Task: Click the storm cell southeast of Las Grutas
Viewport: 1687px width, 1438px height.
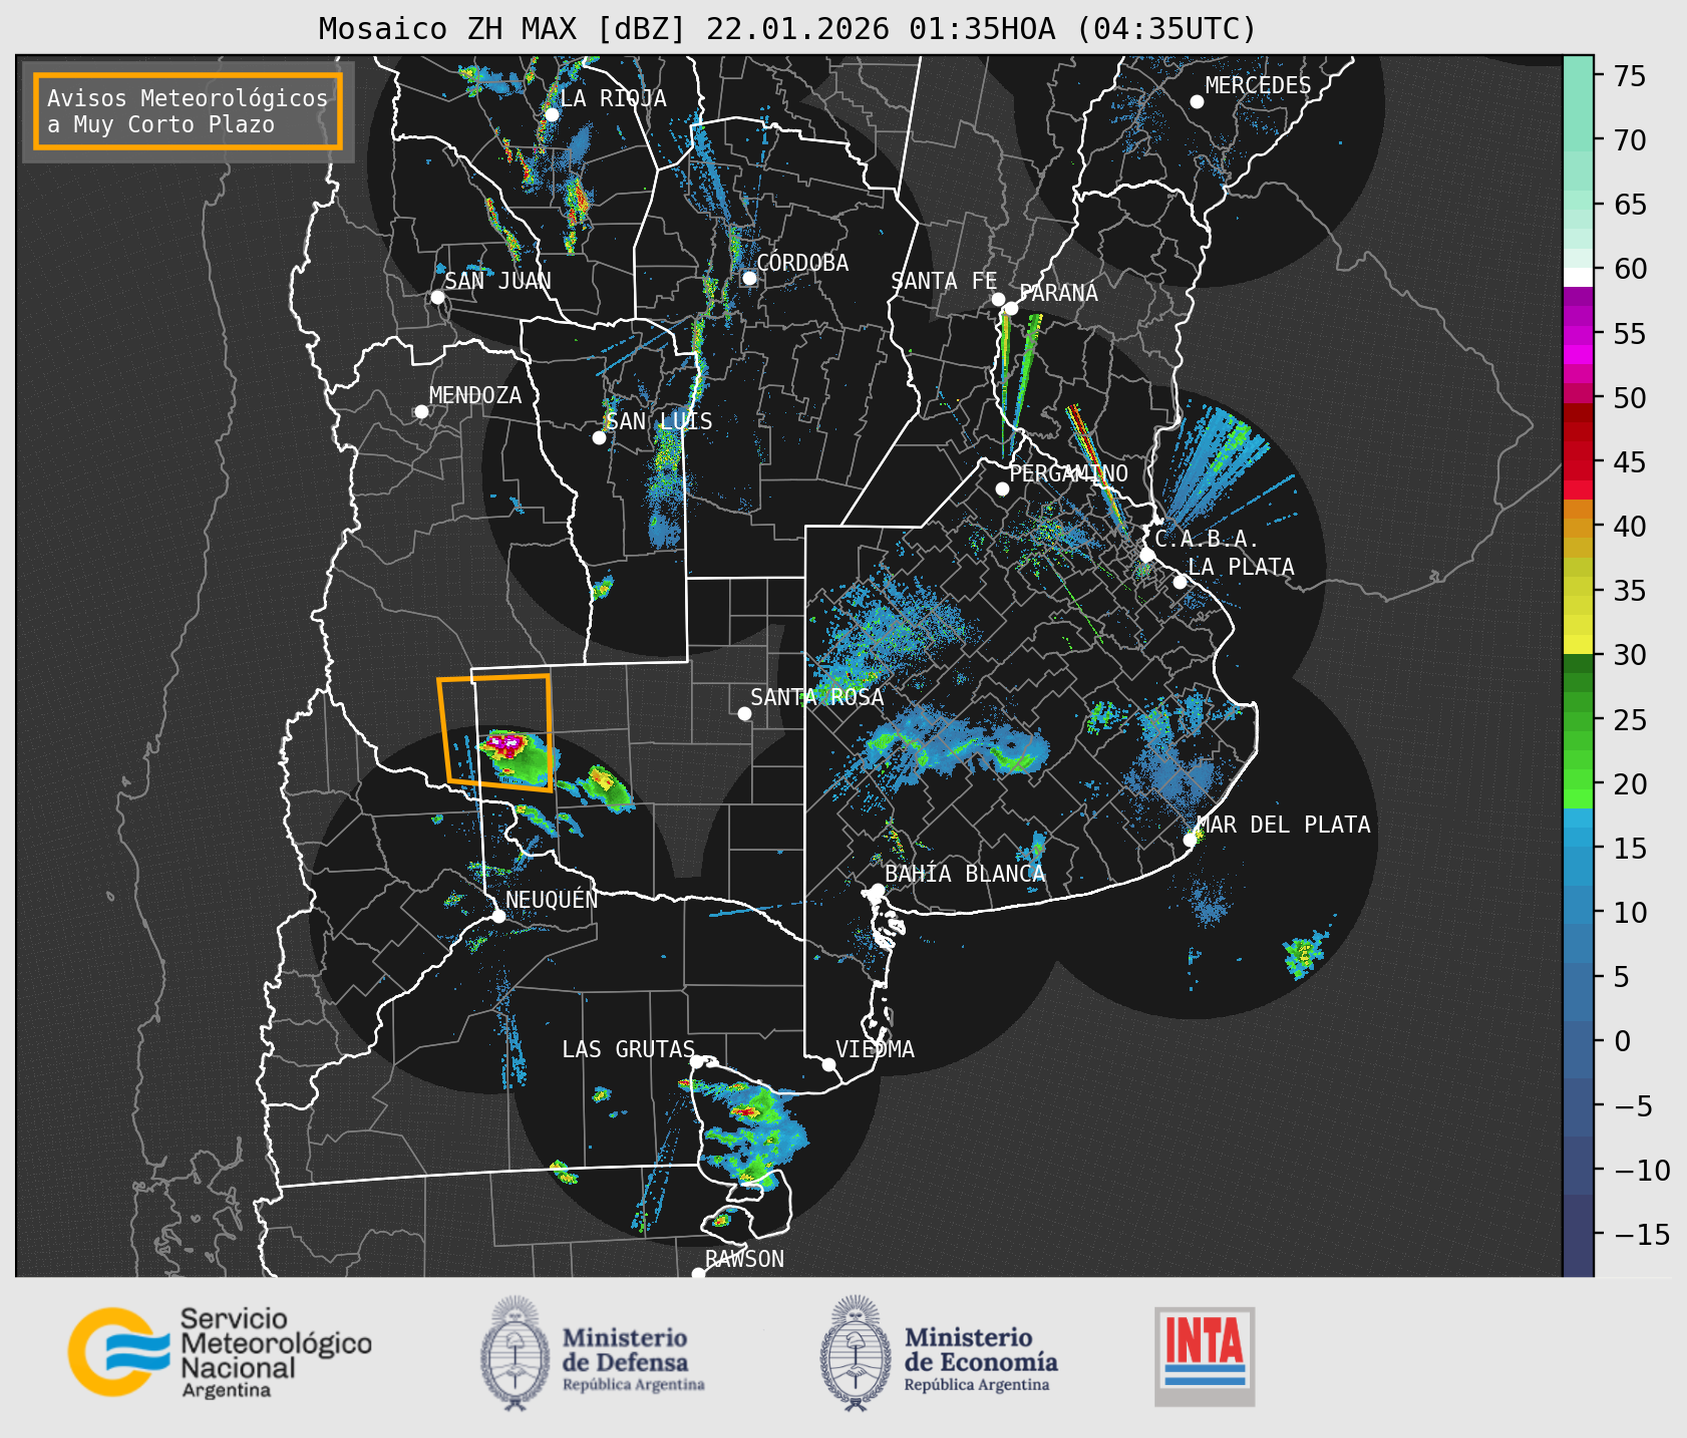Action: click(x=755, y=1135)
